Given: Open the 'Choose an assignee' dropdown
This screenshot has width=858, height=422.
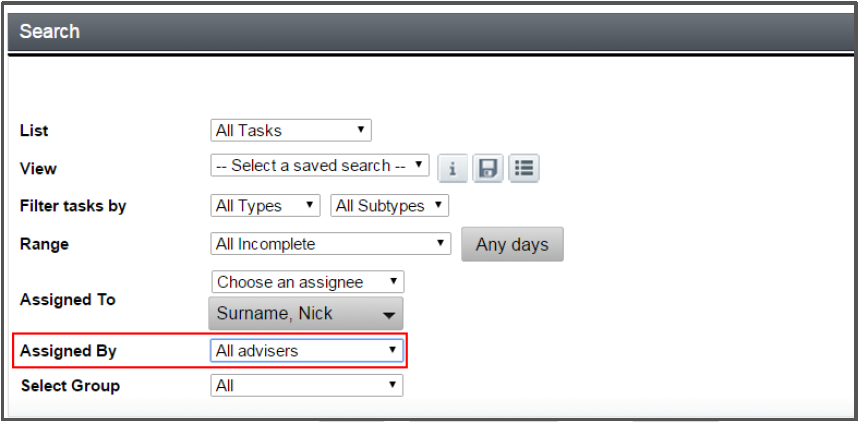Looking at the screenshot, I should click(307, 282).
